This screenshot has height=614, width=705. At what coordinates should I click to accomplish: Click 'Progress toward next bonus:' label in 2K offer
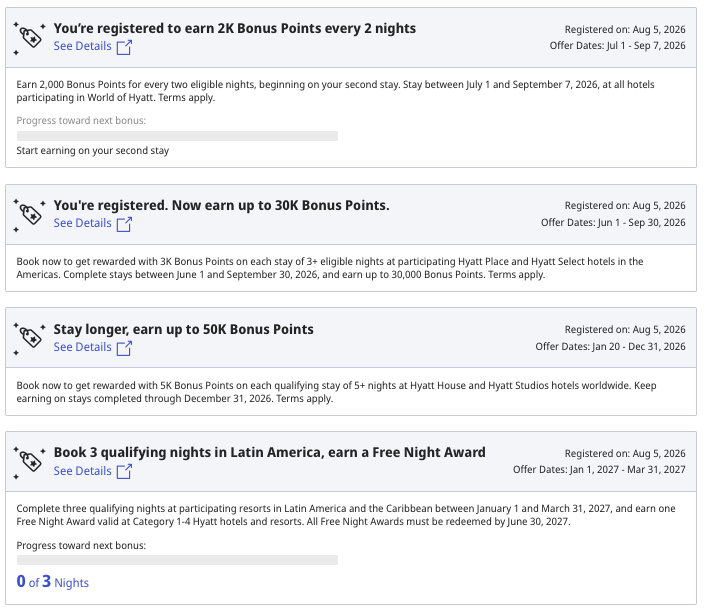click(81, 120)
